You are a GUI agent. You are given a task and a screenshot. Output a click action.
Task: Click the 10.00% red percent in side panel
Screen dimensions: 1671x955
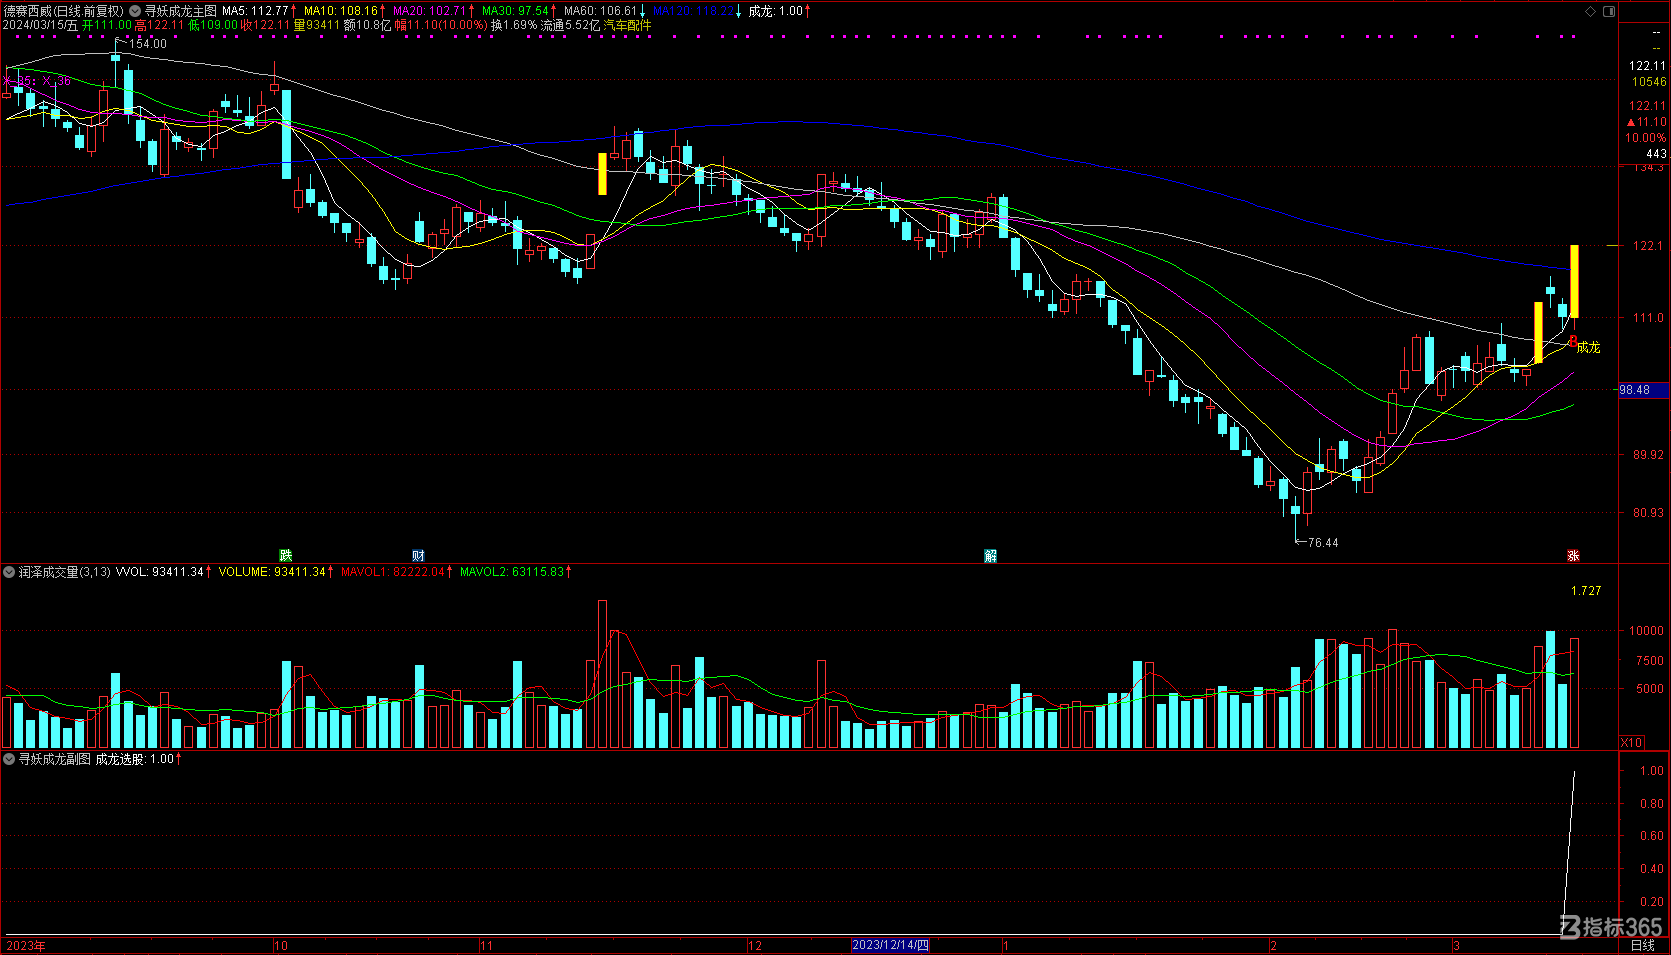tap(1645, 138)
